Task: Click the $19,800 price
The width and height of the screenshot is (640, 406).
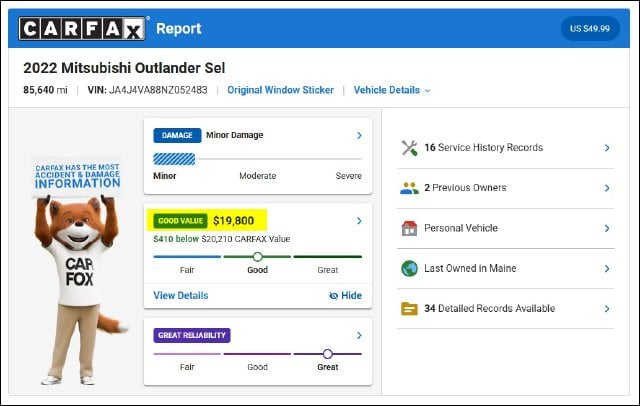Action: coord(233,221)
